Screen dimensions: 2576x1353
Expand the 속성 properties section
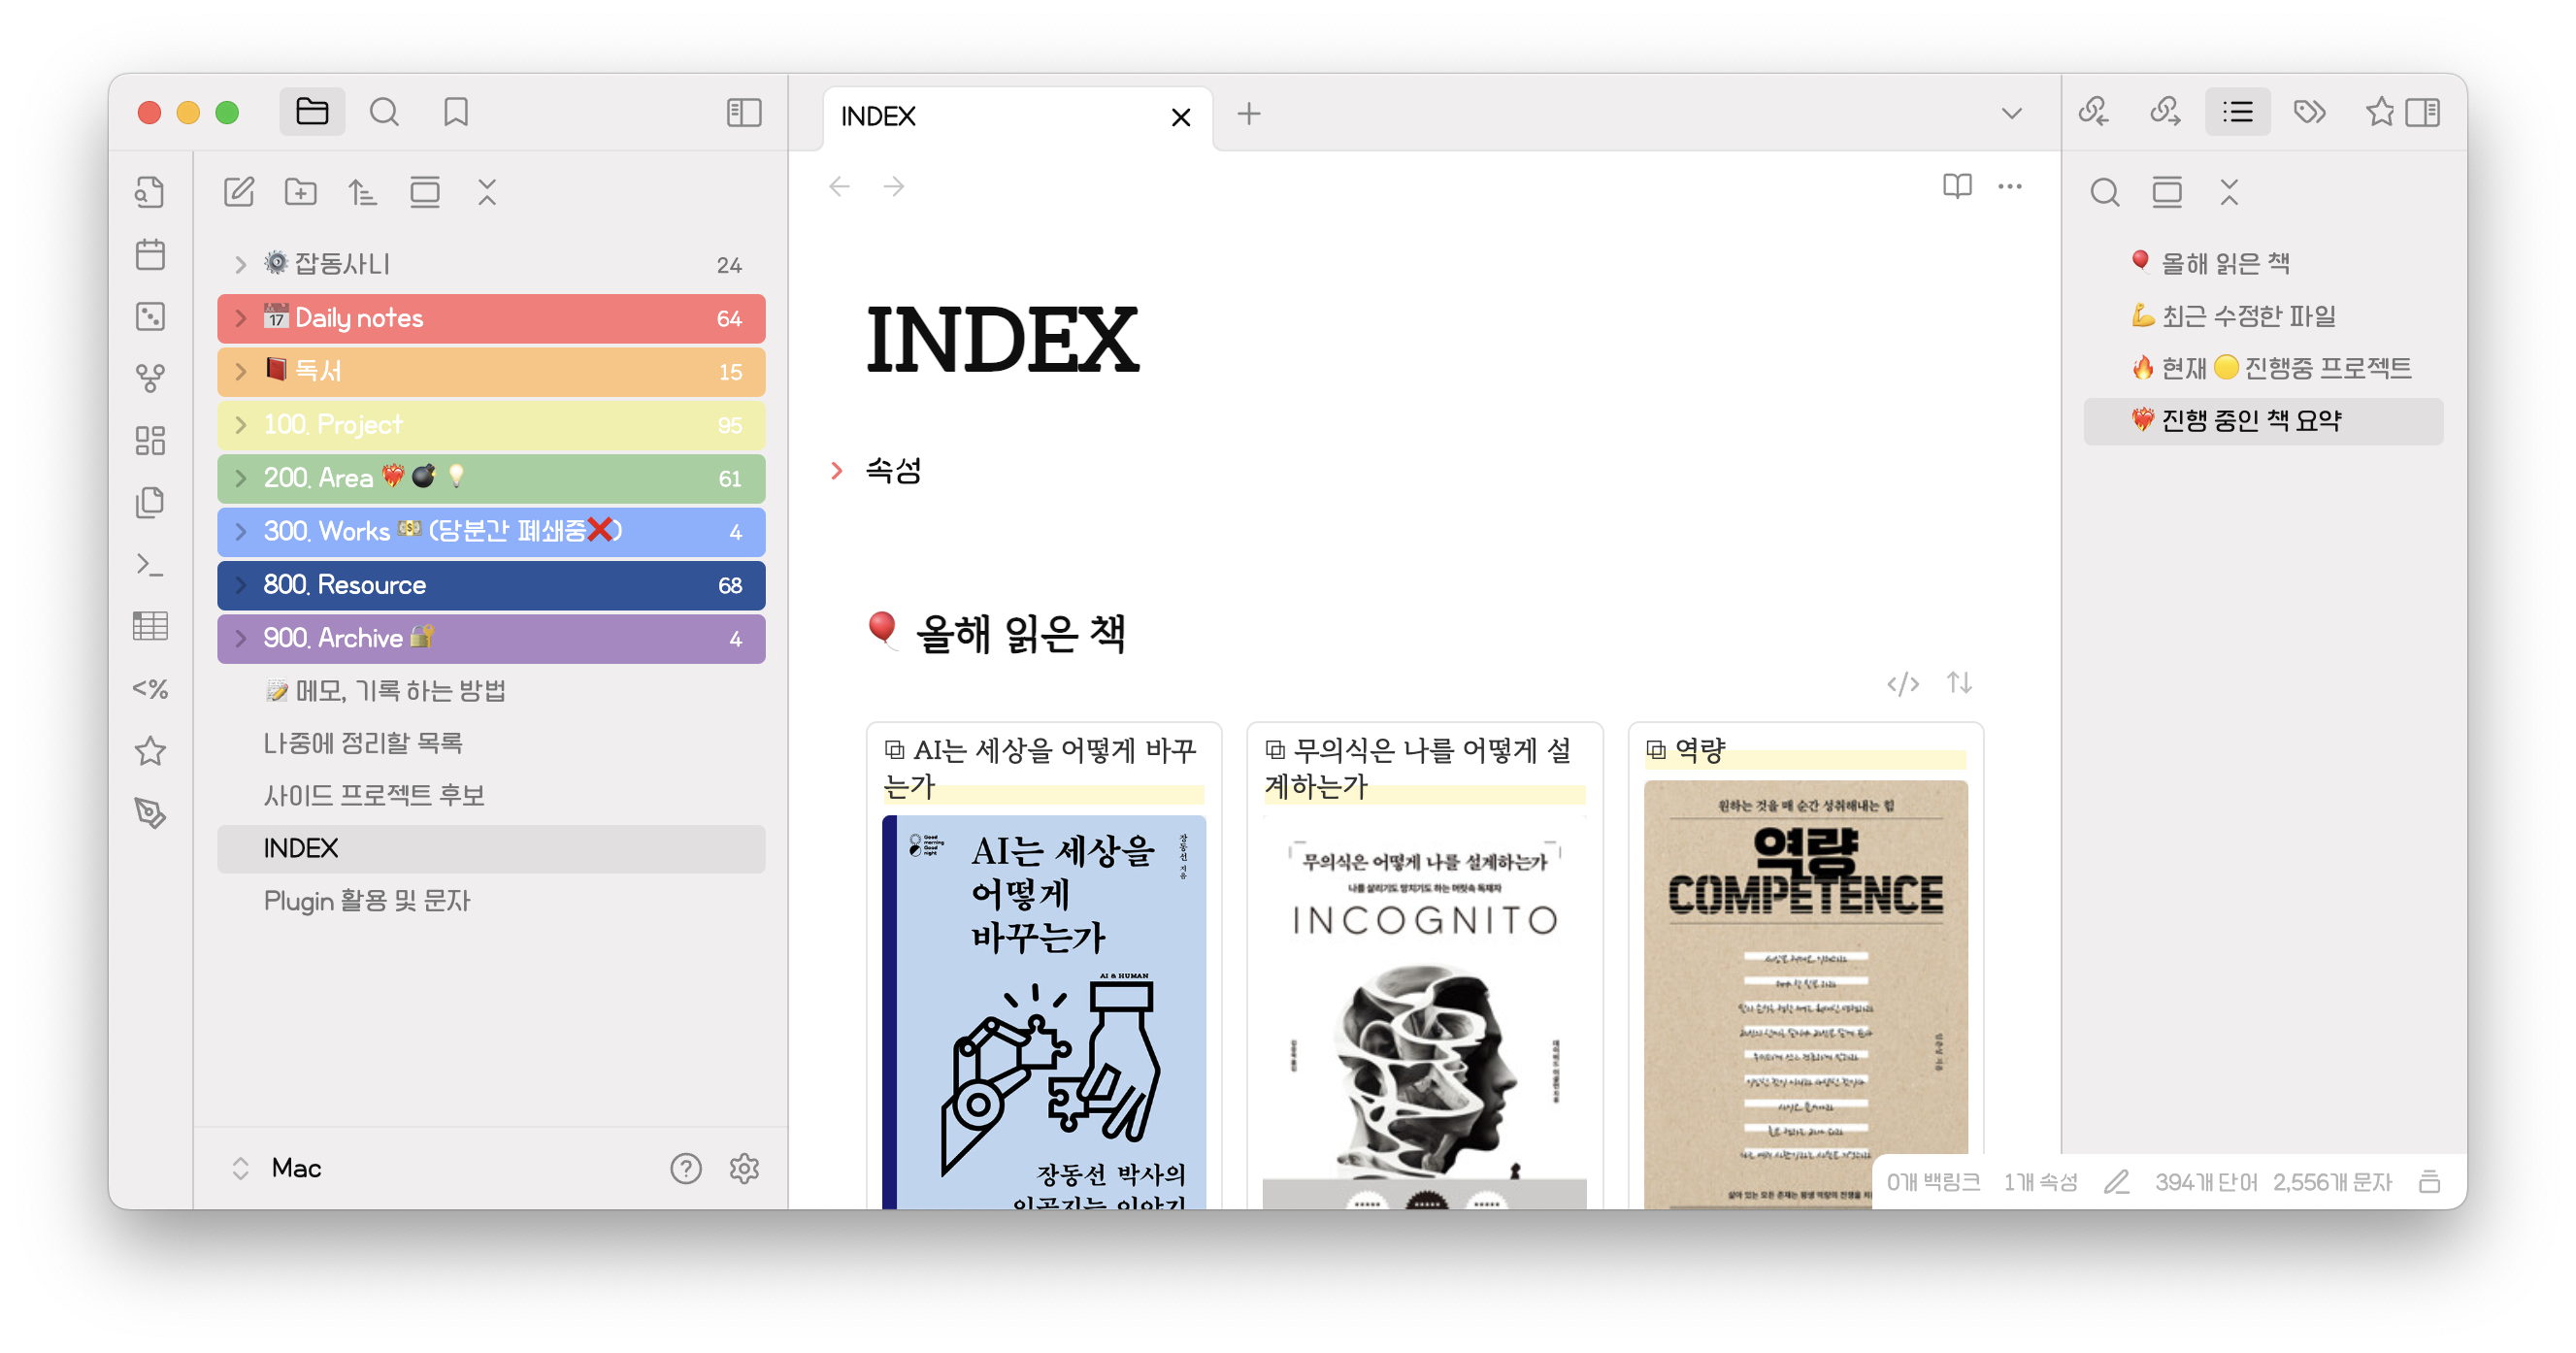(837, 470)
